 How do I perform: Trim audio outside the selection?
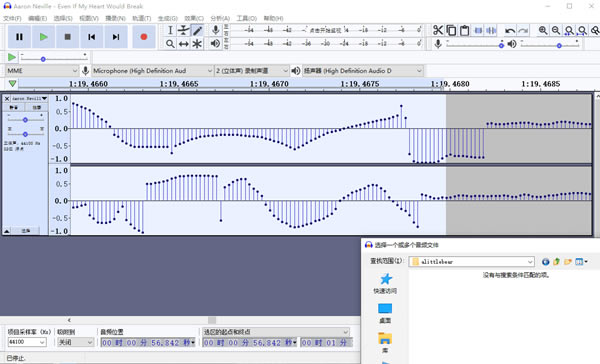pyautogui.click(x=478, y=30)
